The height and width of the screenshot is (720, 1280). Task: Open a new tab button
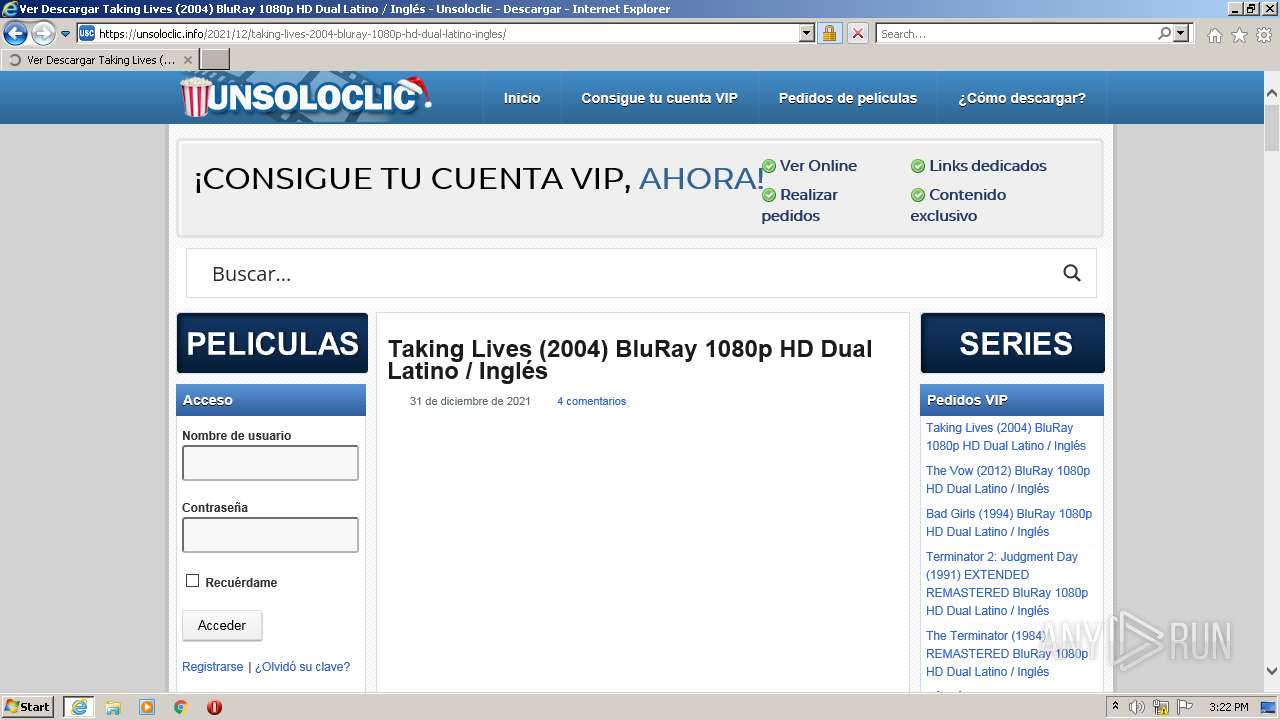[215, 60]
